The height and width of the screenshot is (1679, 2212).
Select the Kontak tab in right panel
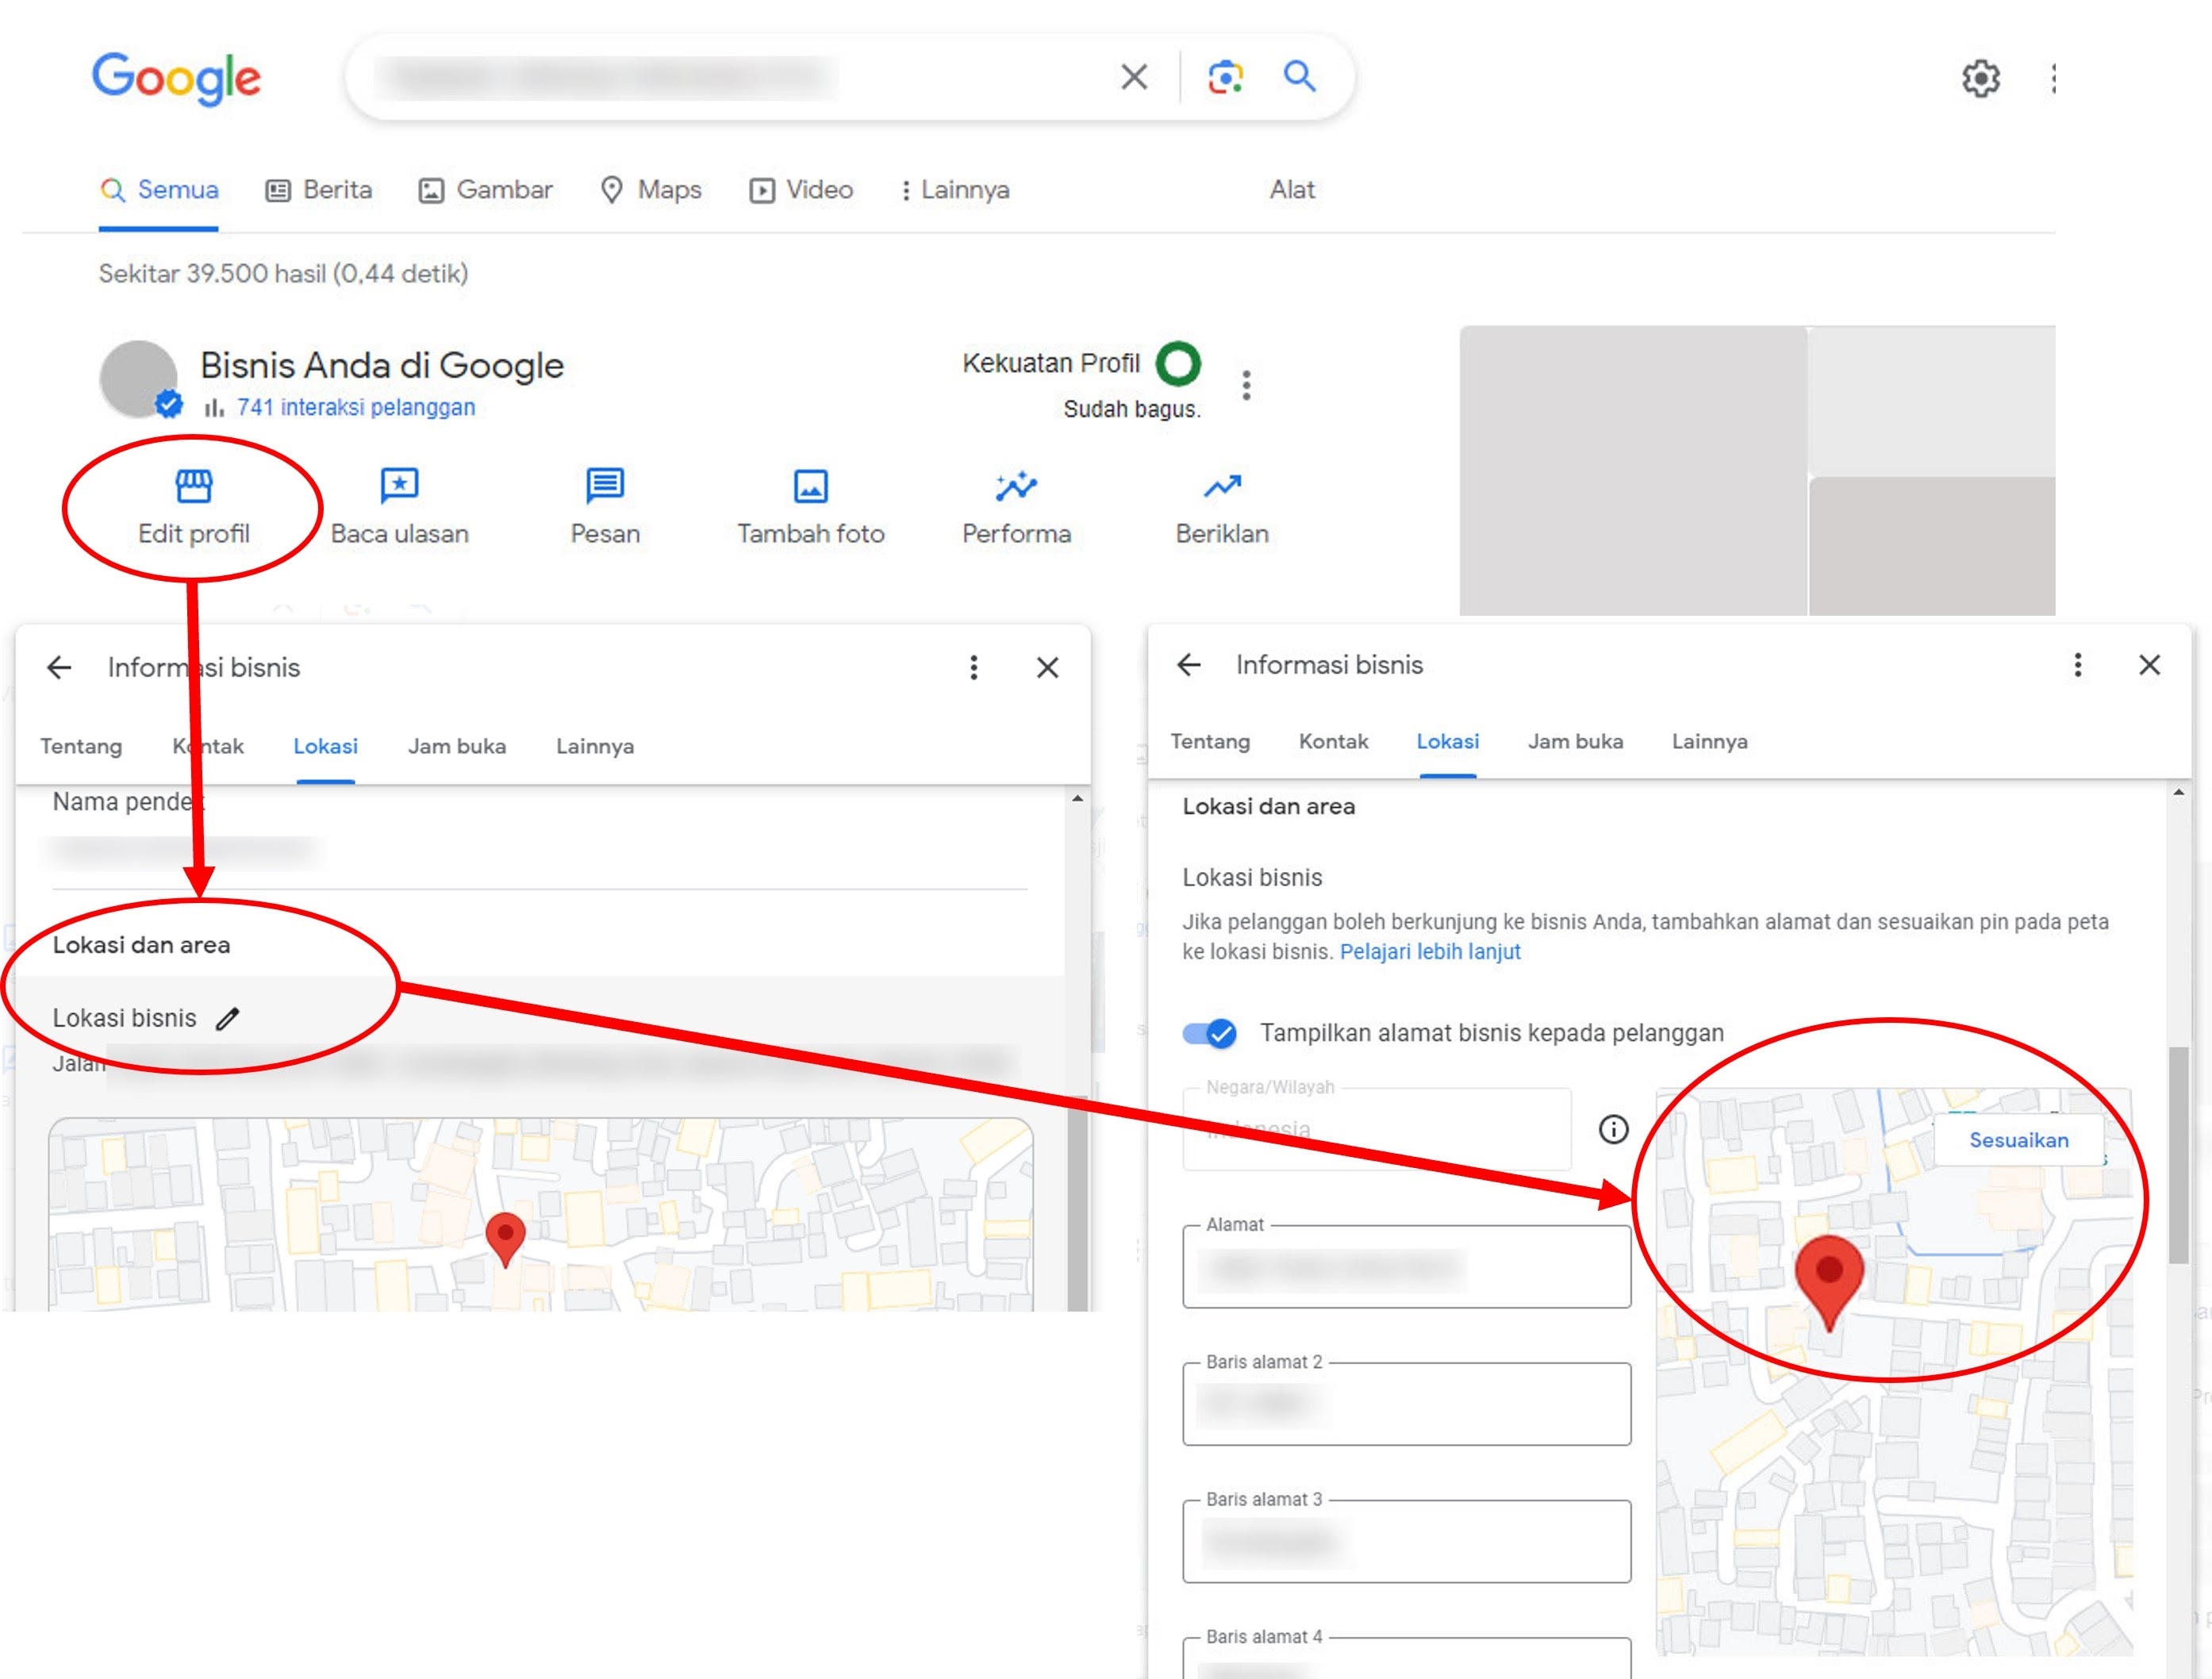[1333, 742]
